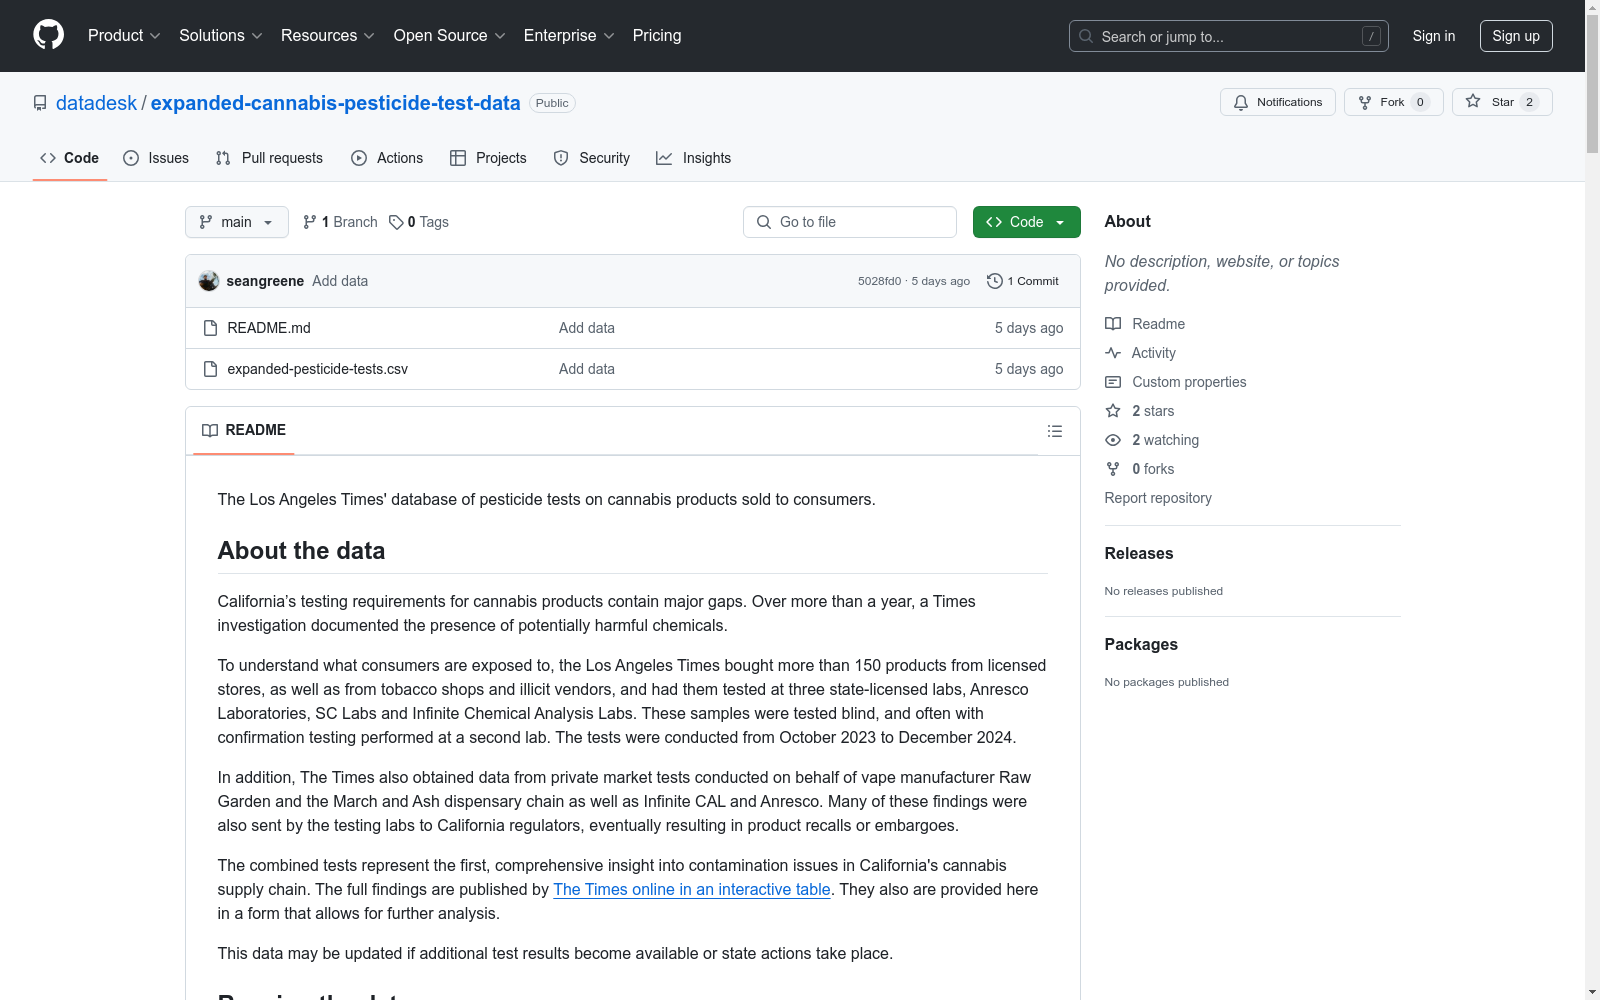Click the scrollbar down arrow

[x=1592, y=992]
